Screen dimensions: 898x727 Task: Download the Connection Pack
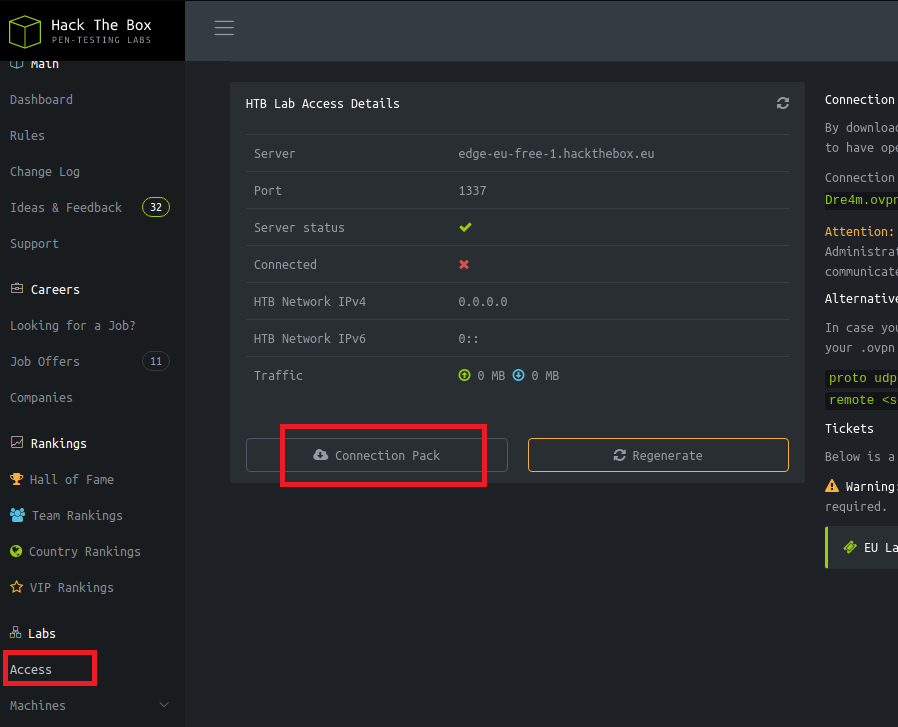coord(377,455)
